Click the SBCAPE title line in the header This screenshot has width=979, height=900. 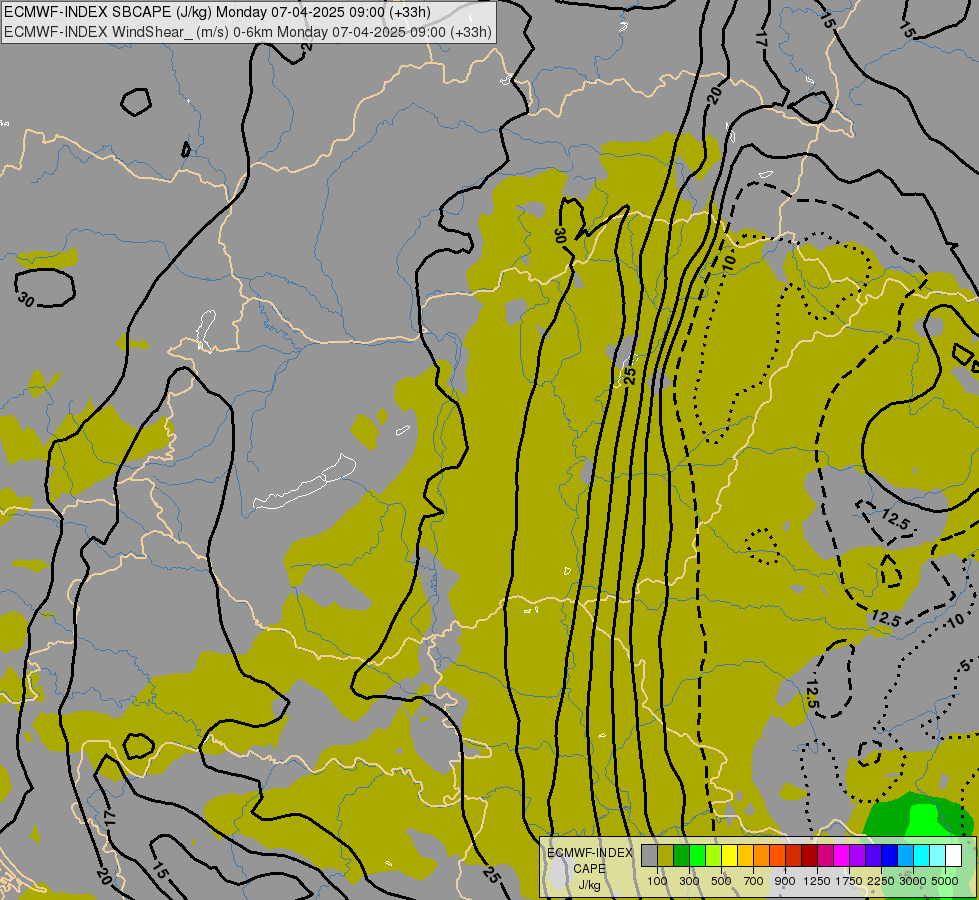click(217, 12)
